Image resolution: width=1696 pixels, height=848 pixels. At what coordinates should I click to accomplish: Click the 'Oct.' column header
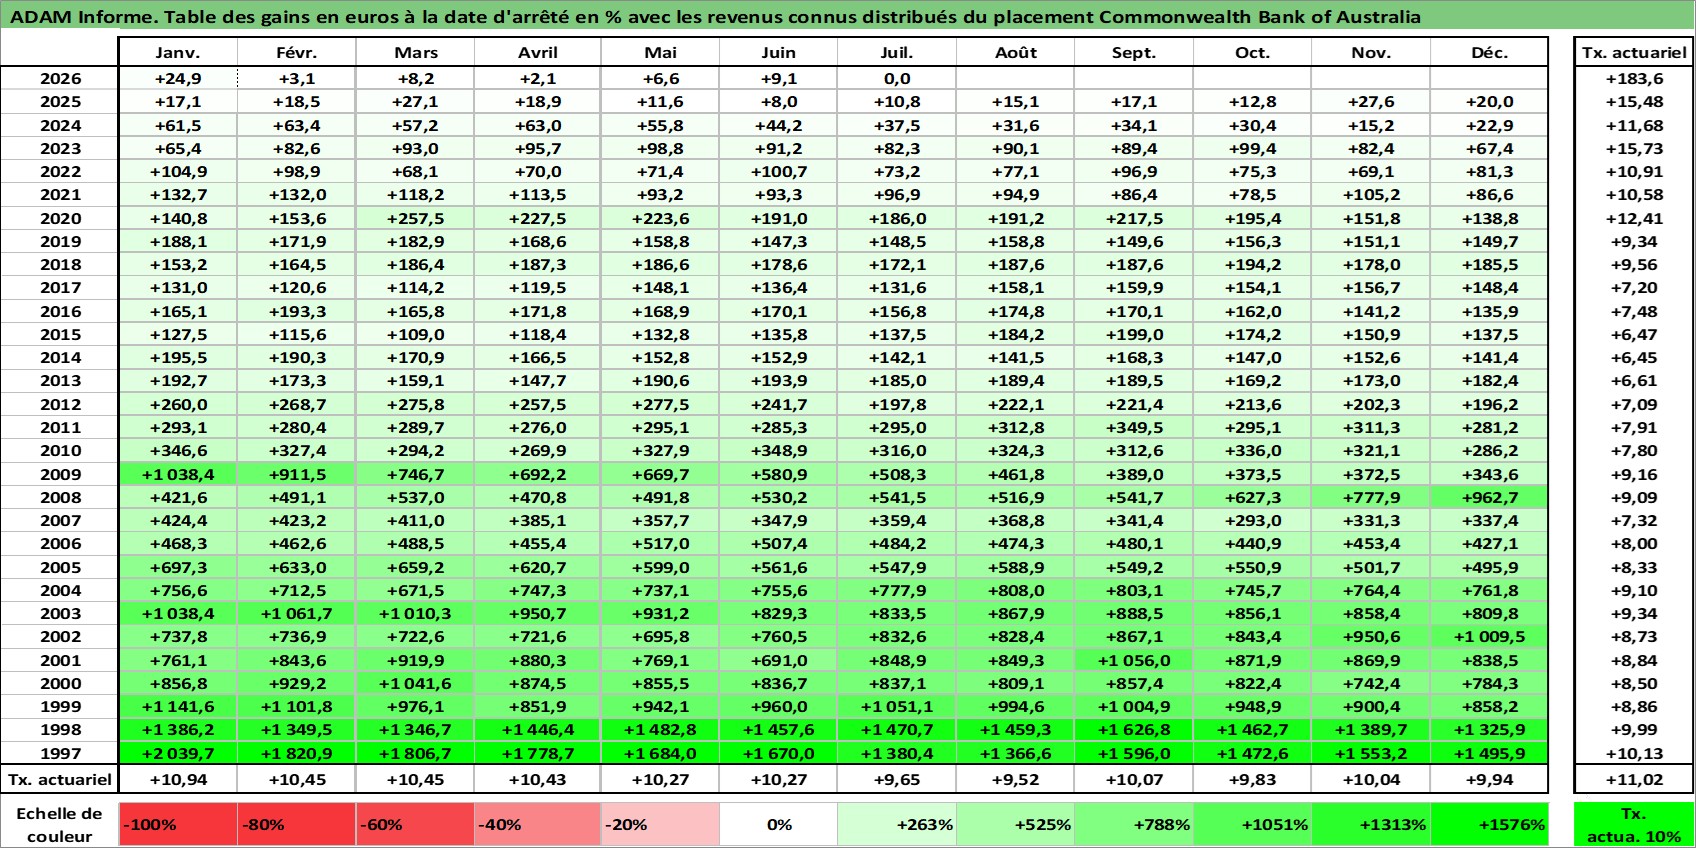(1252, 52)
